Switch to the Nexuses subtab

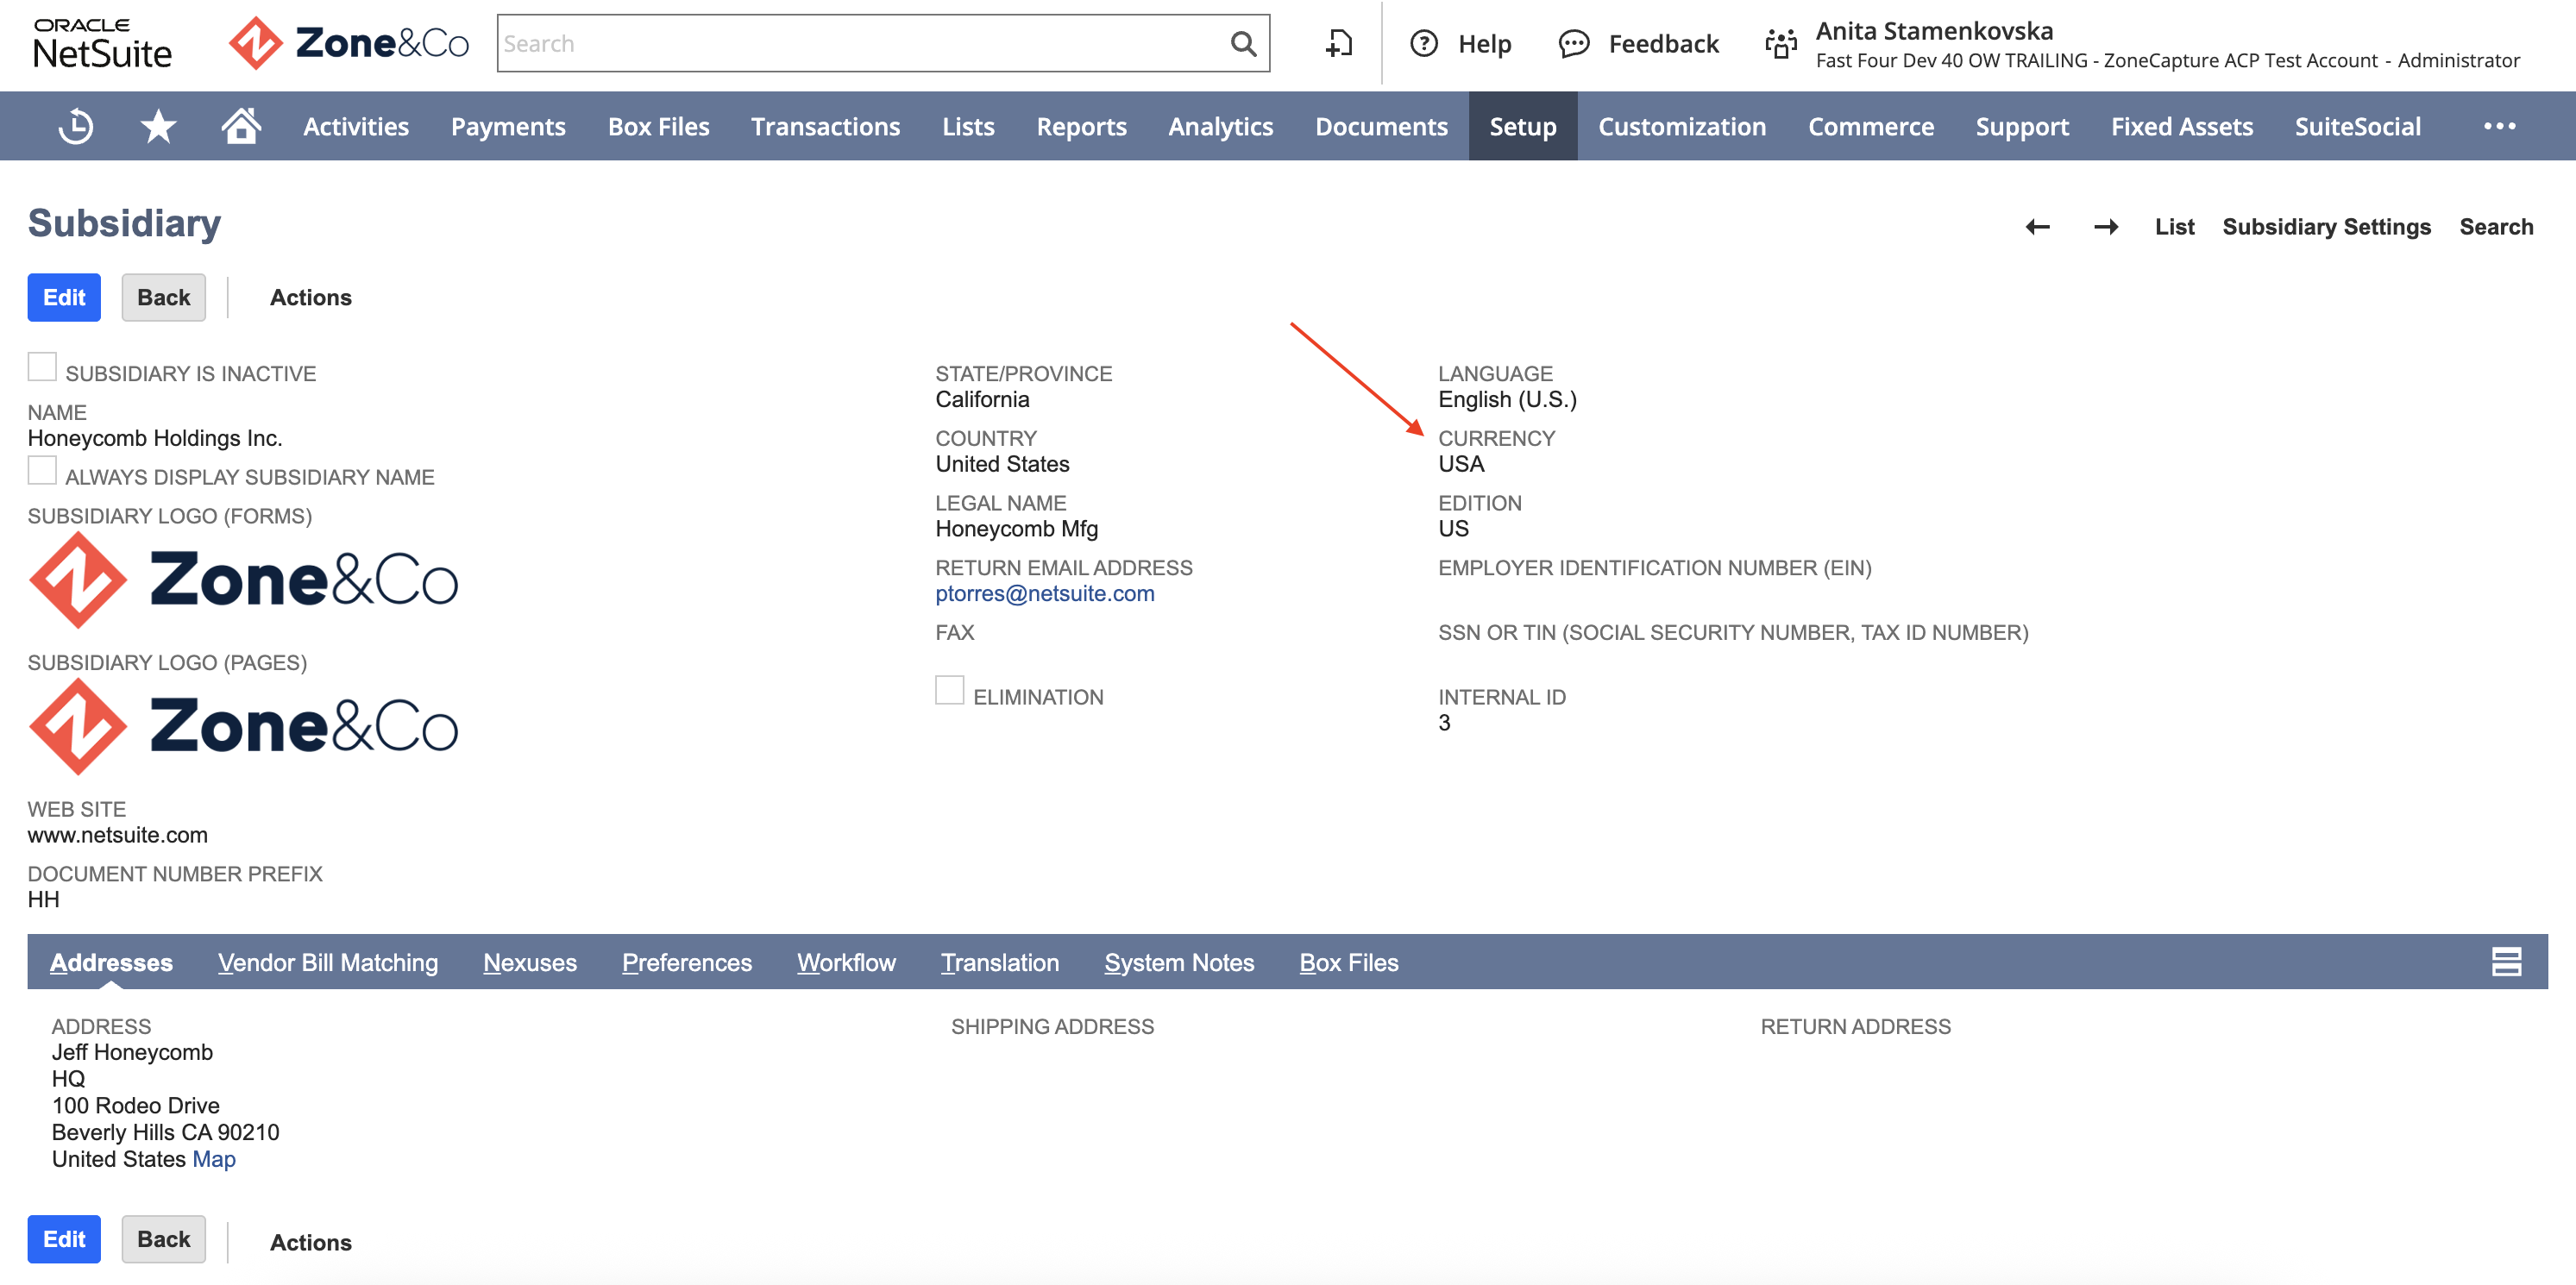(530, 963)
